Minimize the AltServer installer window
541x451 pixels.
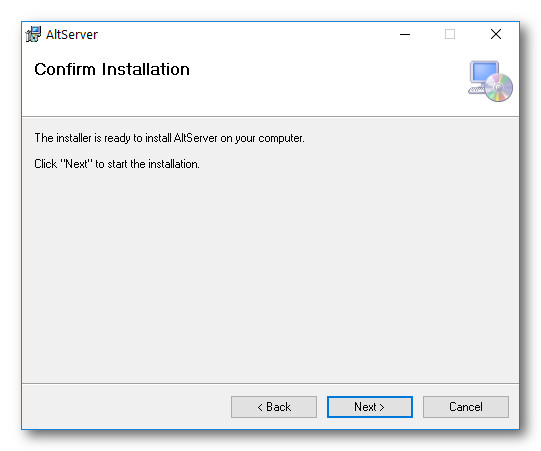tap(405, 34)
